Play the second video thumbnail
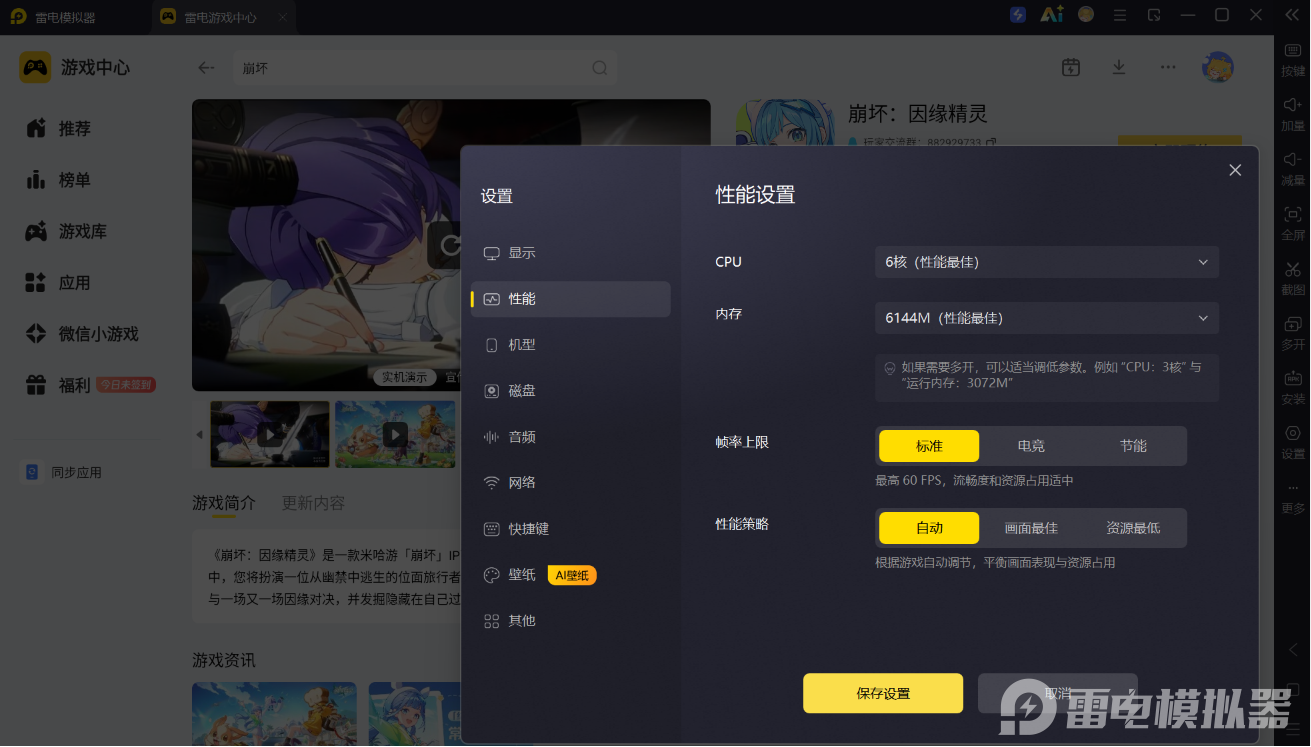 [x=395, y=435]
